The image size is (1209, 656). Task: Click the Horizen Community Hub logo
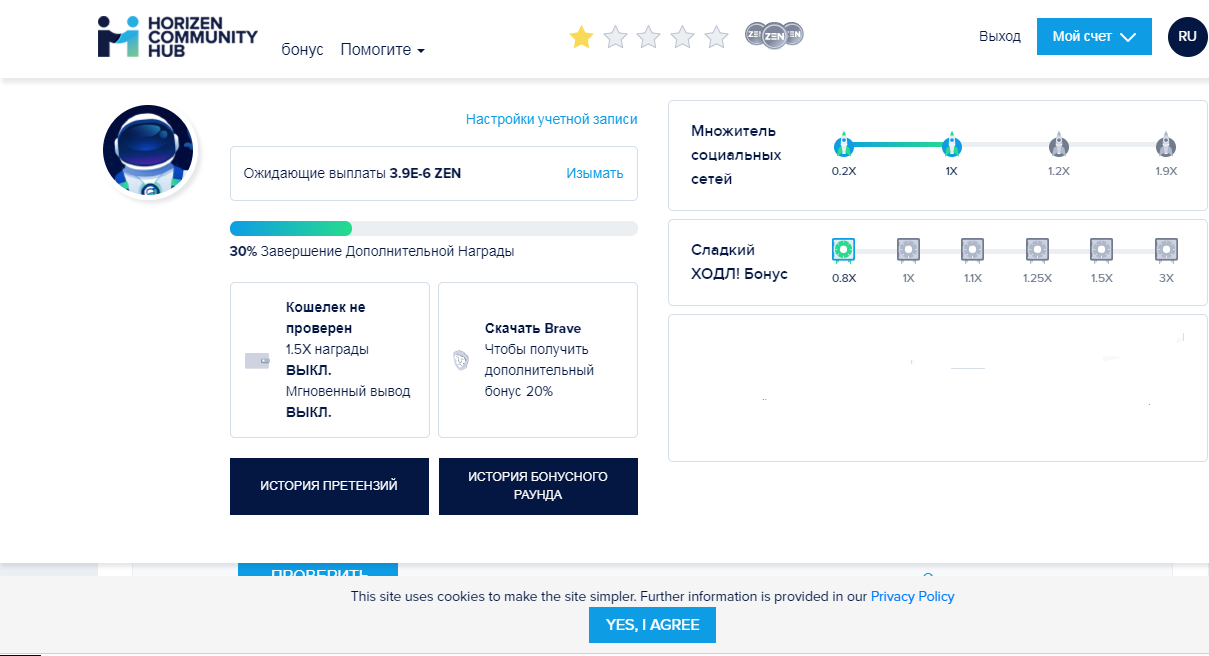tap(178, 36)
